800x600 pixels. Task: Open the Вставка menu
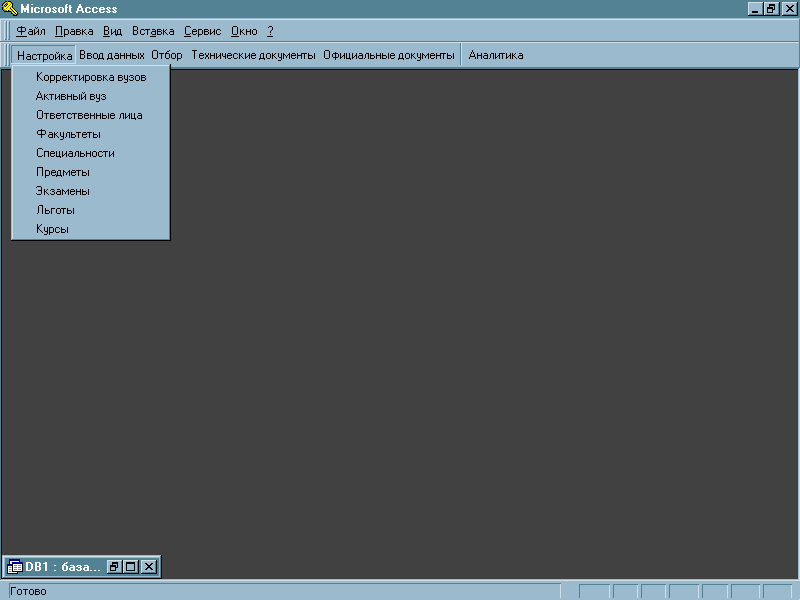coord(153,31)
